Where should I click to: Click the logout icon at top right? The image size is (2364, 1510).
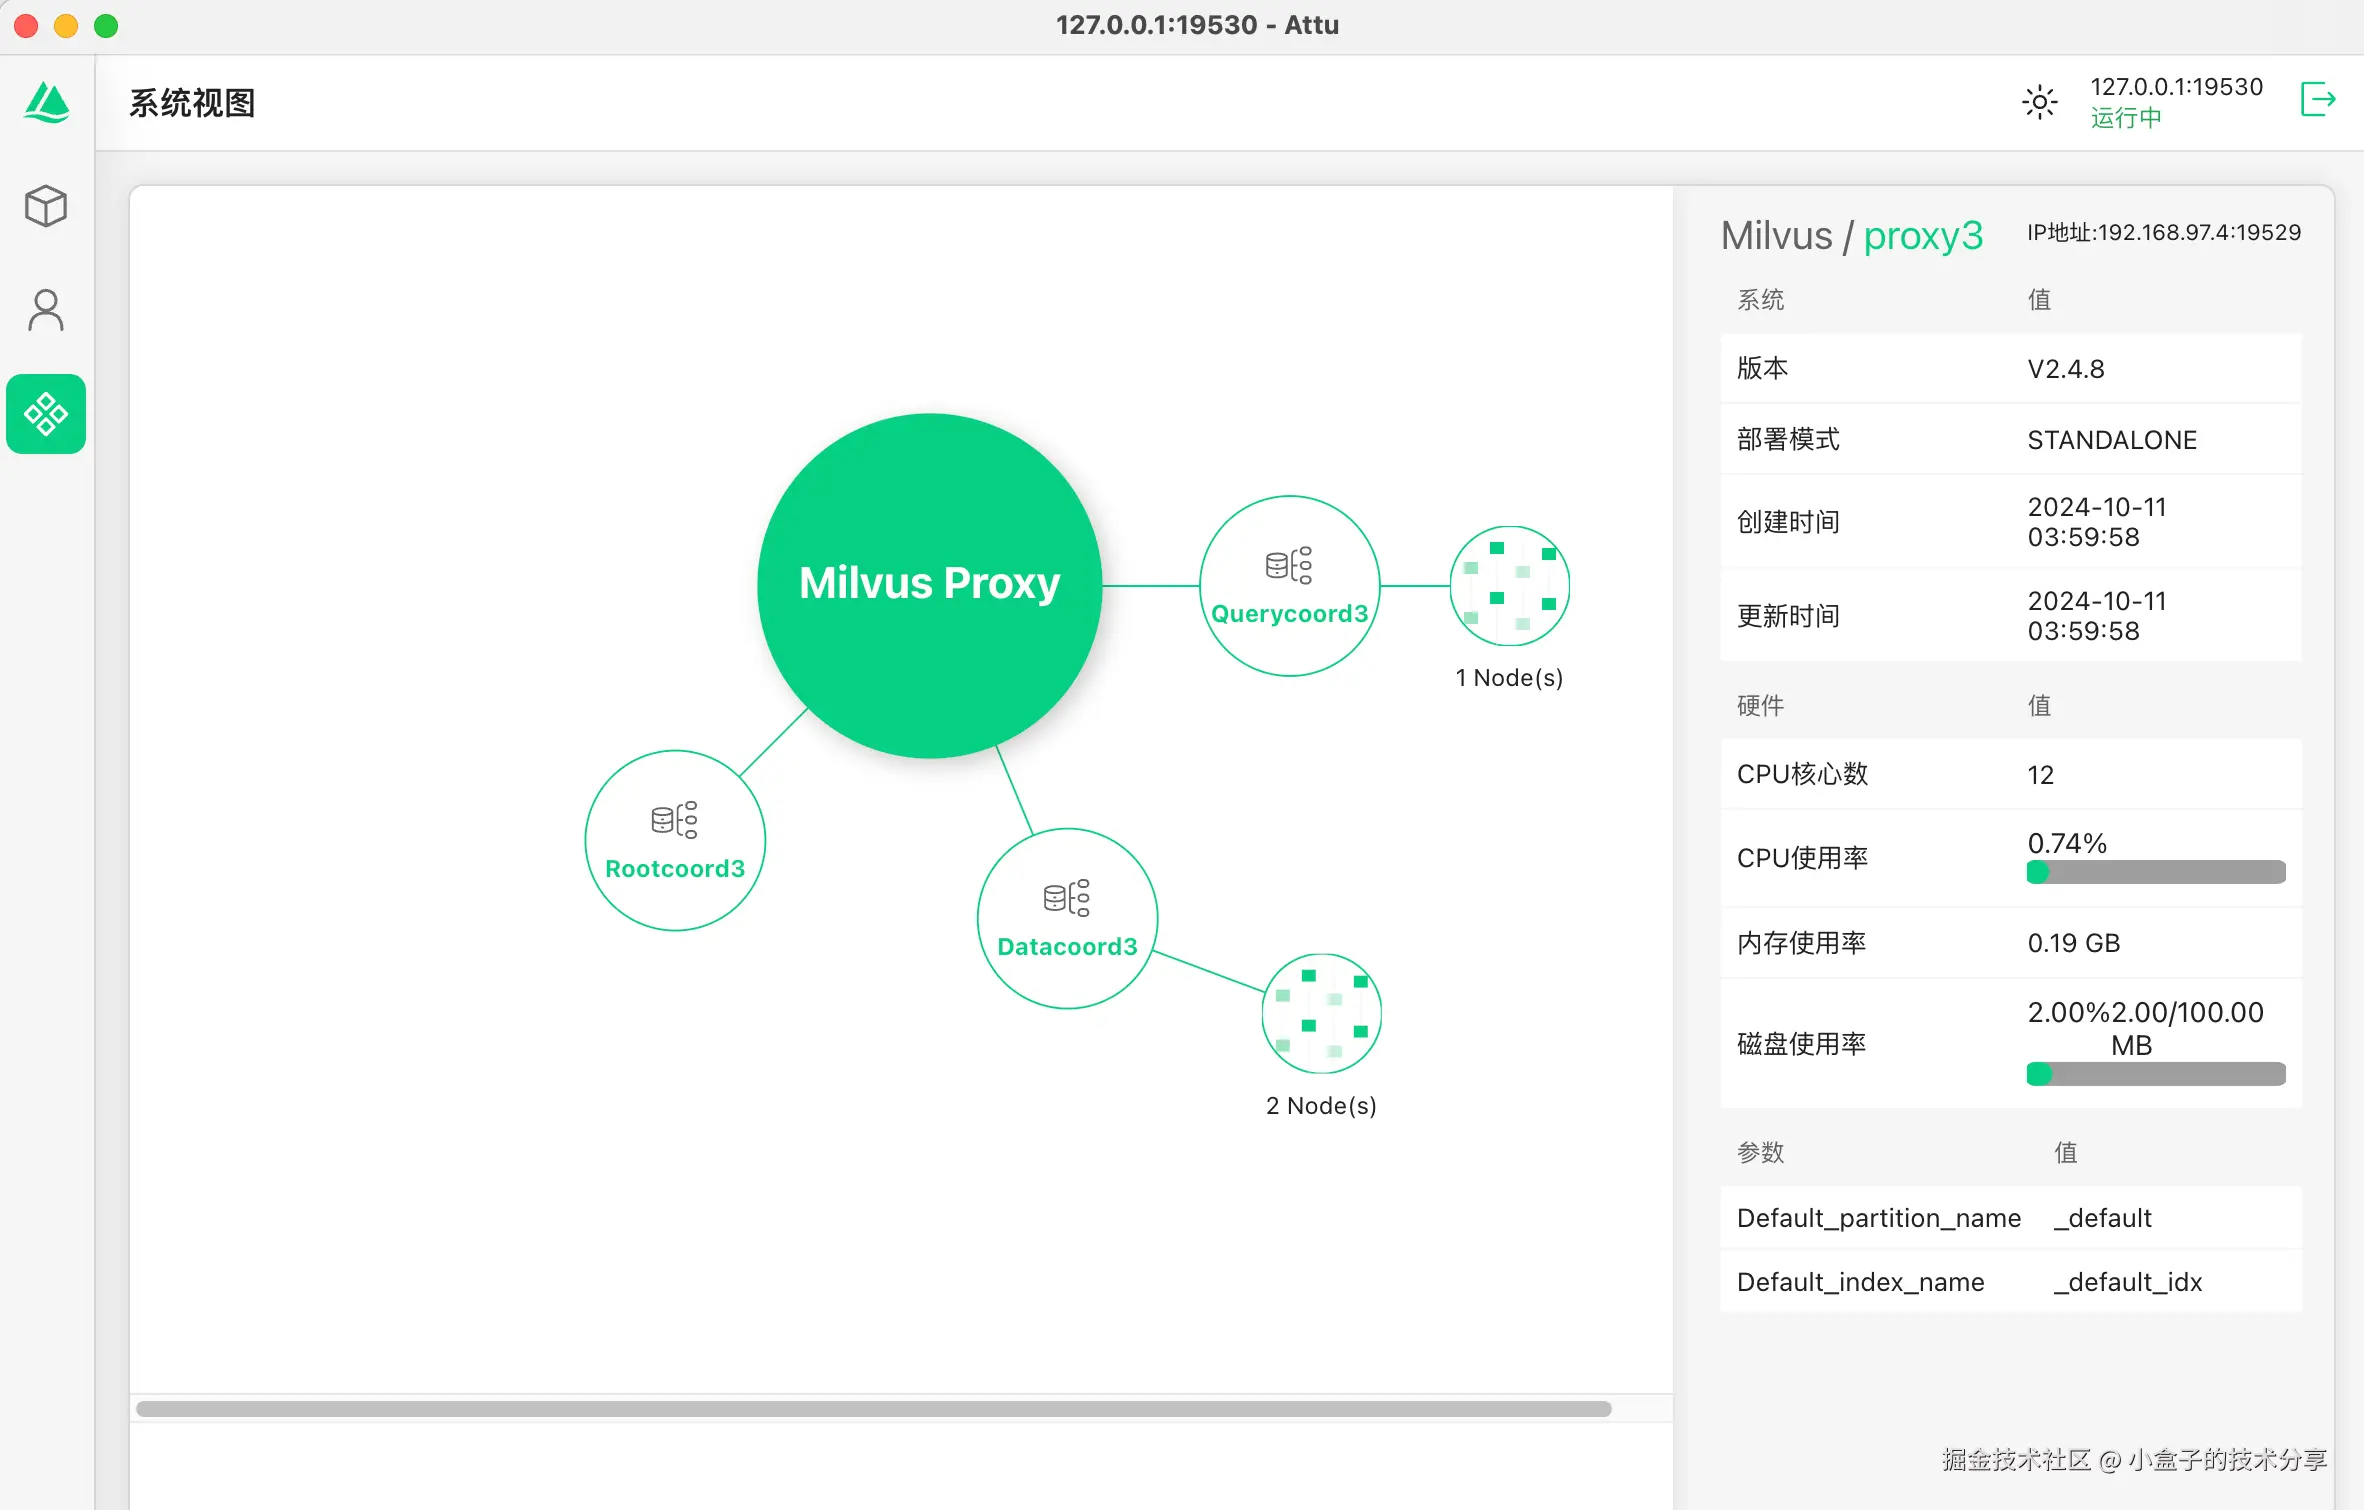(x=2318, y=100)
